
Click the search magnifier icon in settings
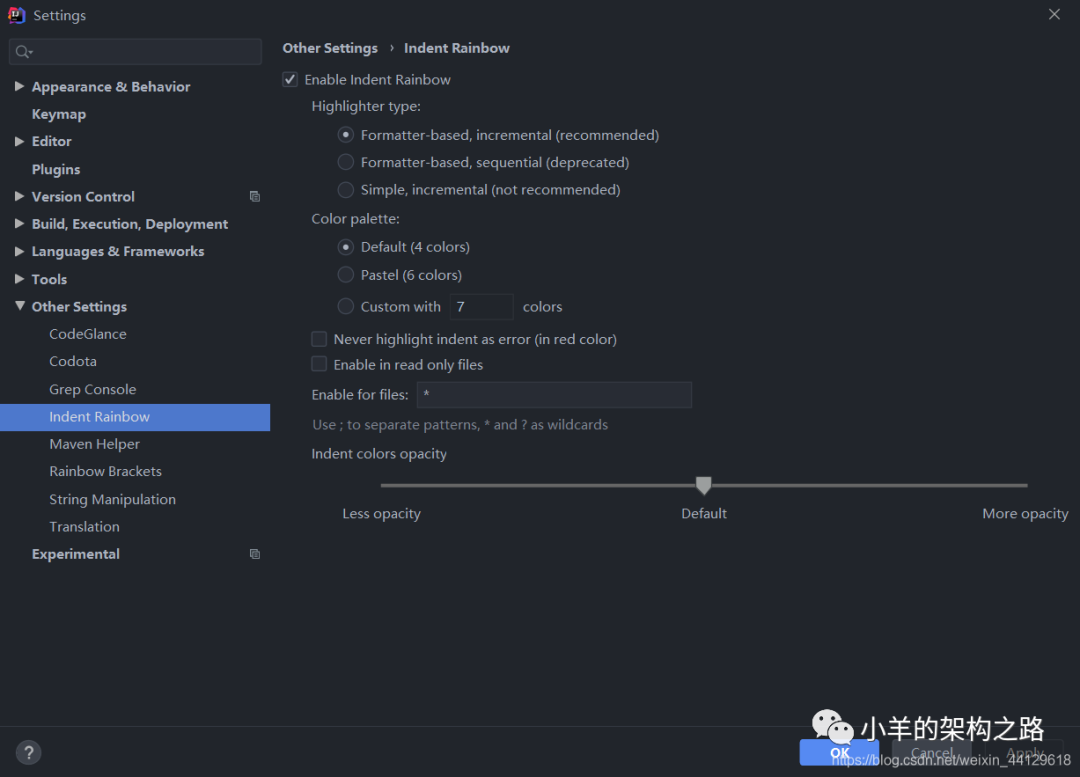coord(22,52)
